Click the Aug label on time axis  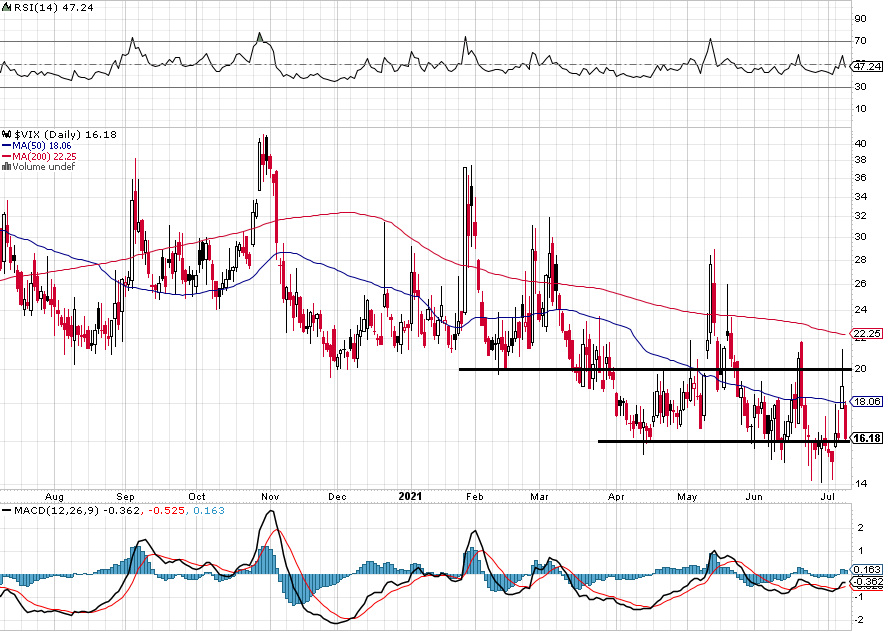click(54, 497)
